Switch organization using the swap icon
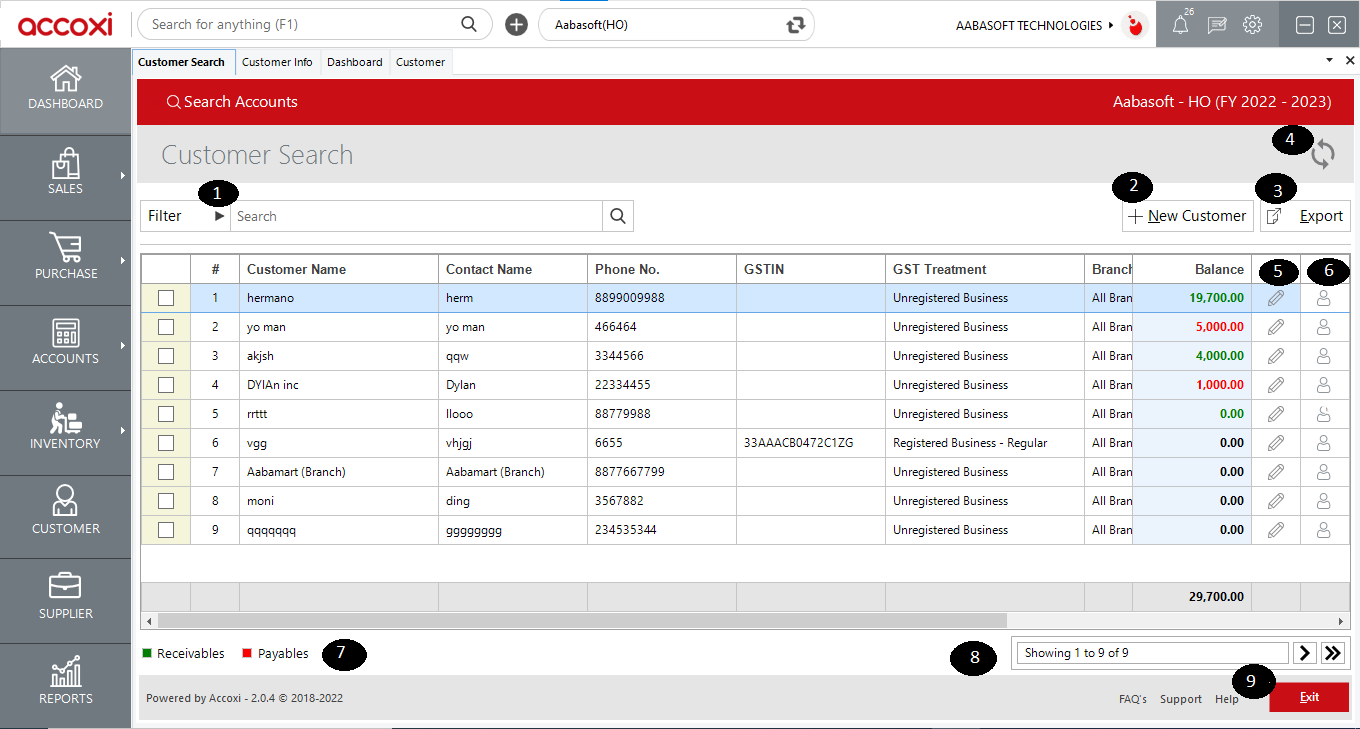1360x729 pixels. 796,25
